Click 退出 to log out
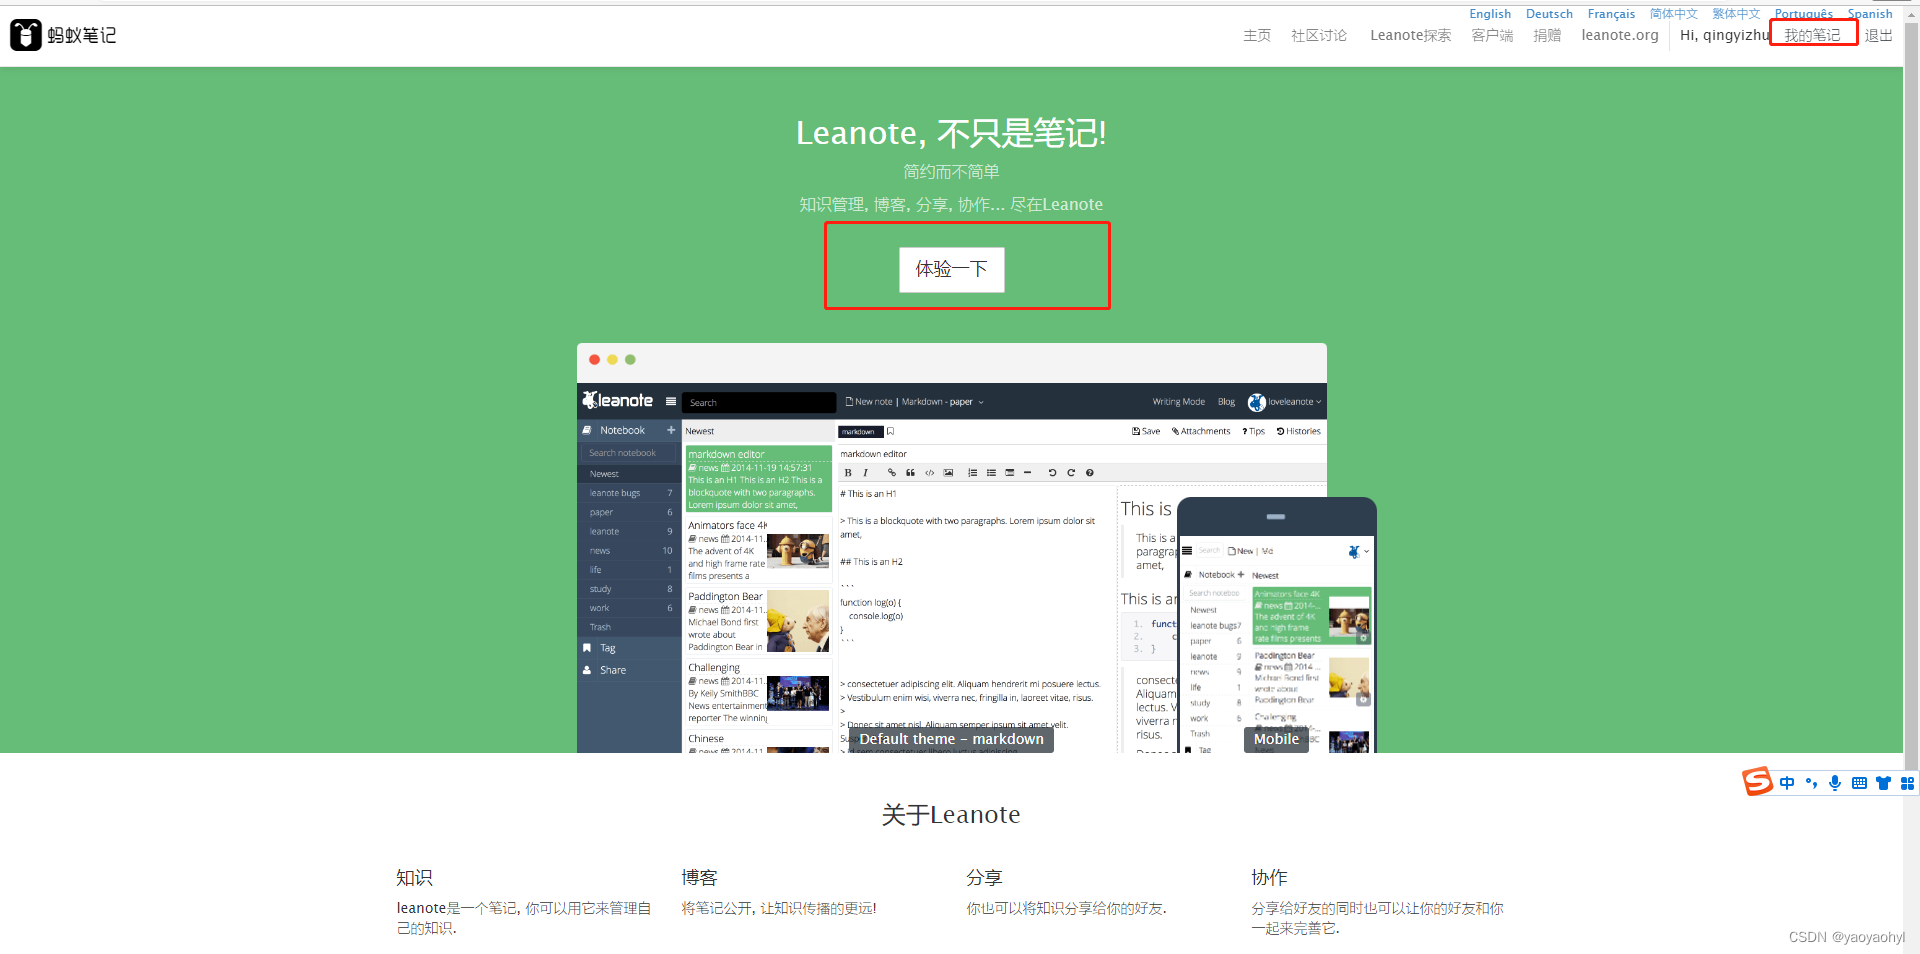This screenshot has width=1920, height=954. click(1878, 35)
